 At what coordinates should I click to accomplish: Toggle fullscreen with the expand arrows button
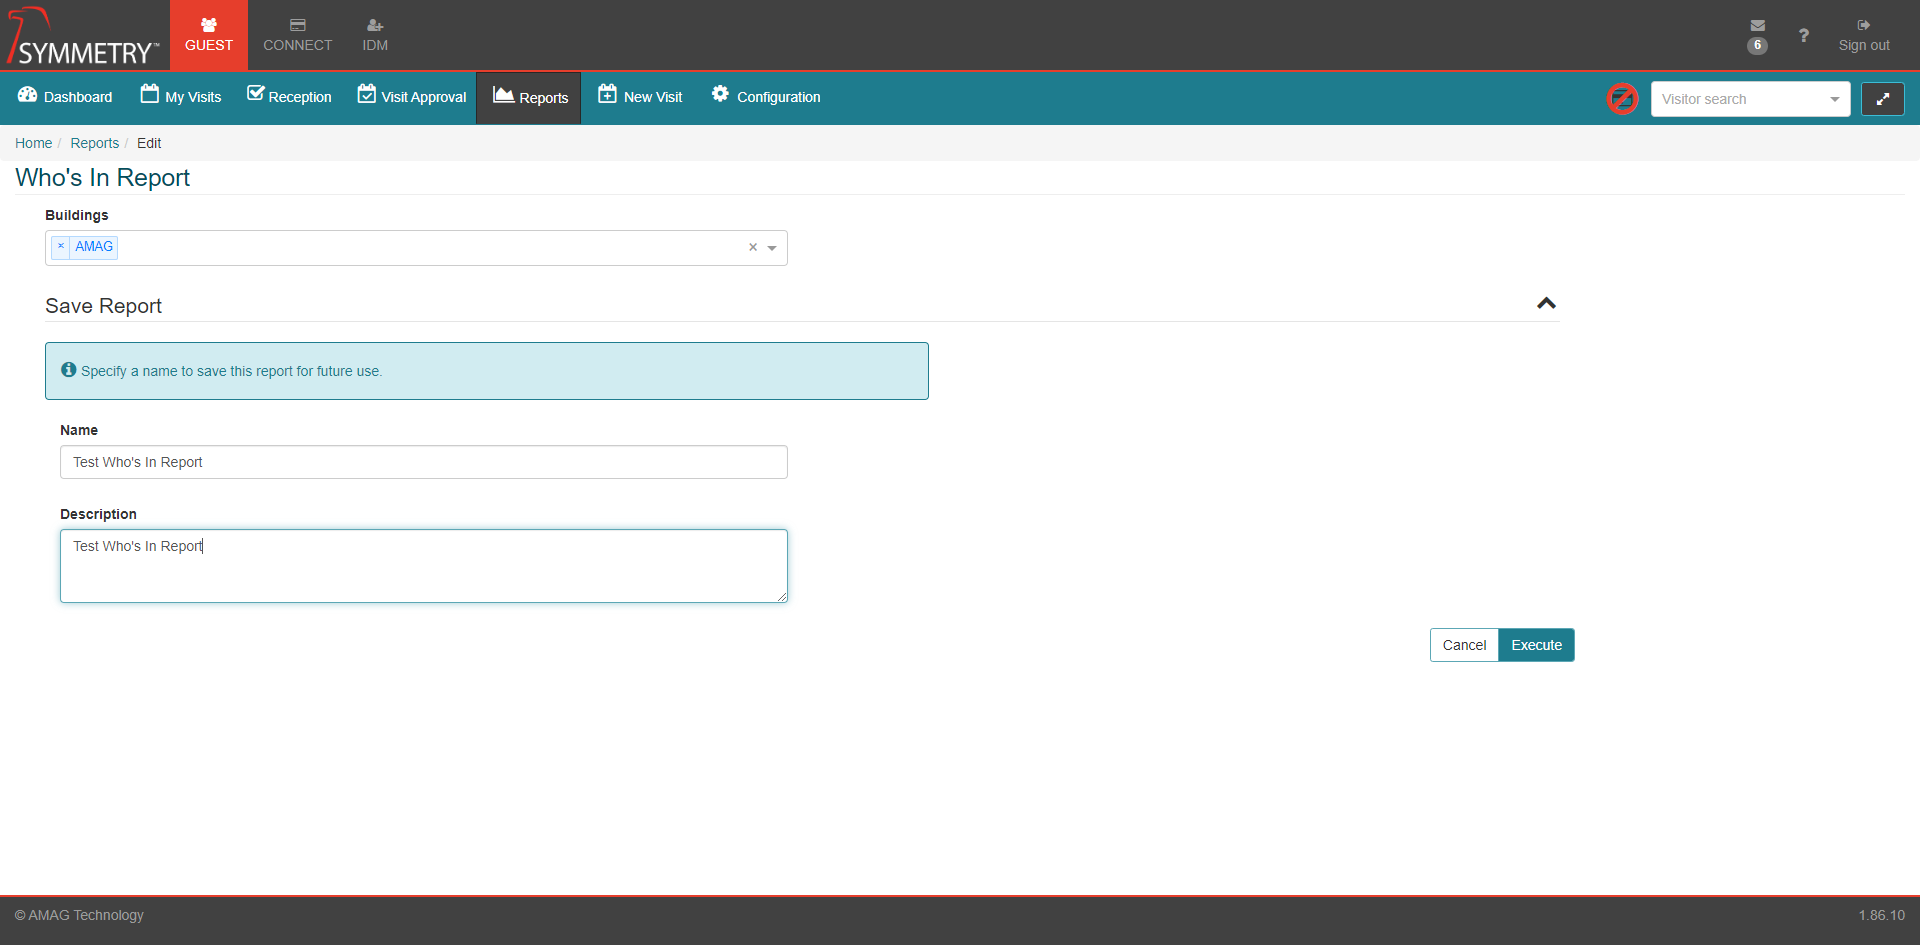[x=1882, y=99]
